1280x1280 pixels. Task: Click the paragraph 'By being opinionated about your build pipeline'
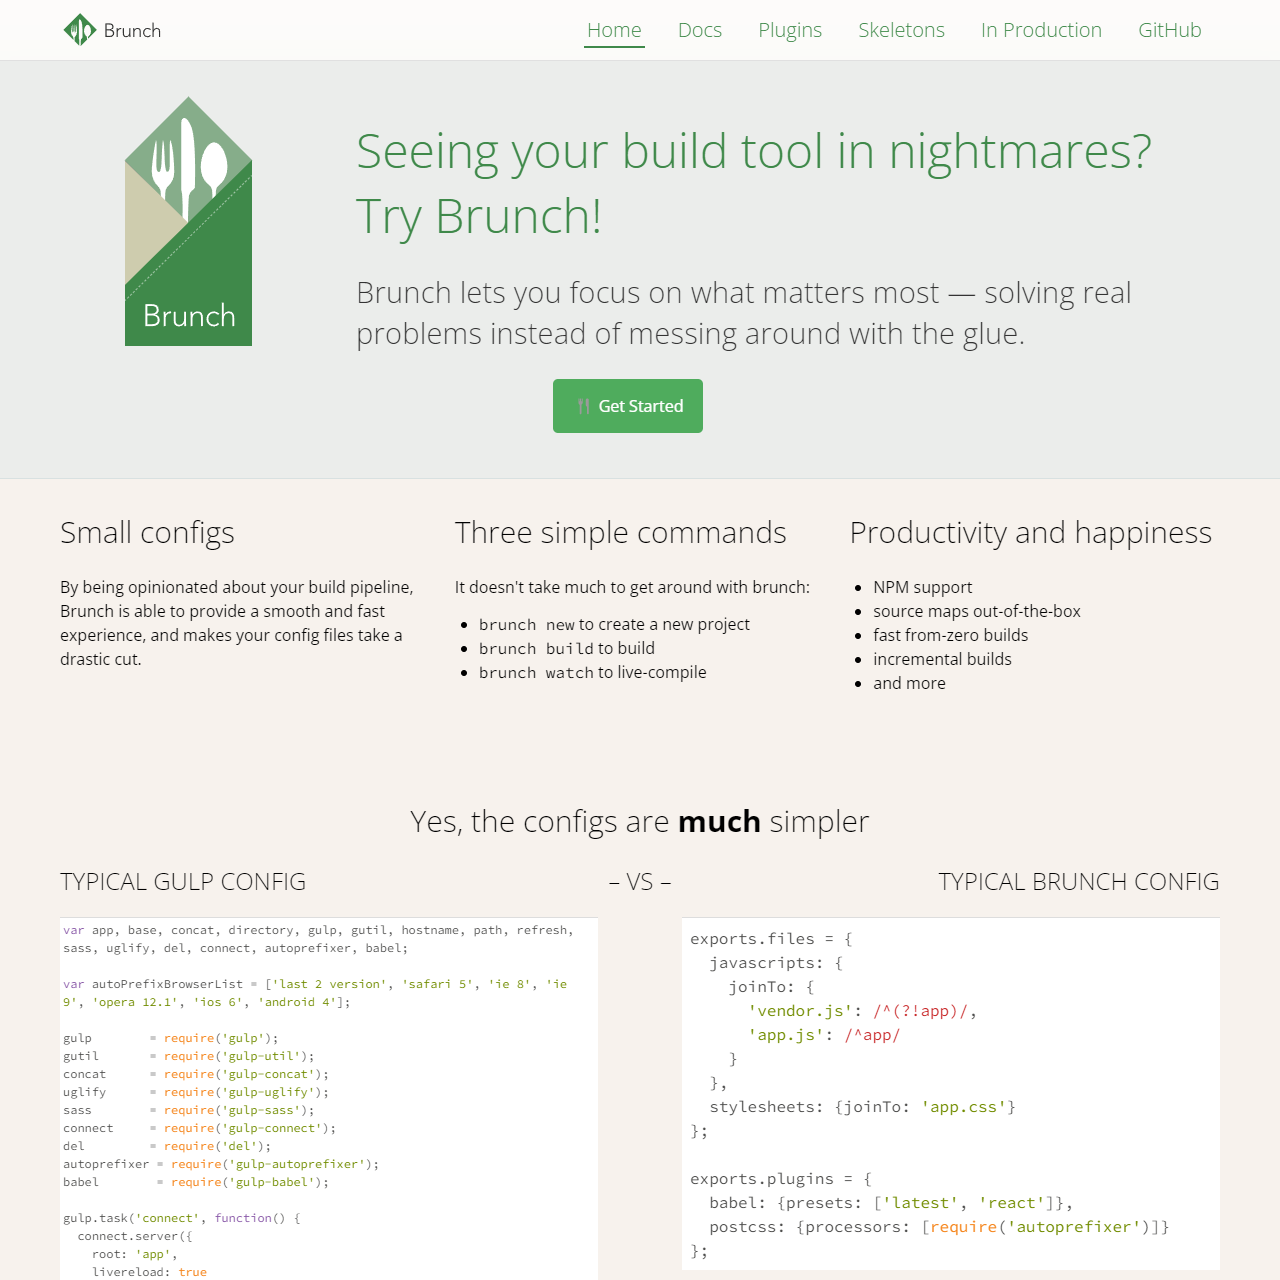(x=237, y=623)
